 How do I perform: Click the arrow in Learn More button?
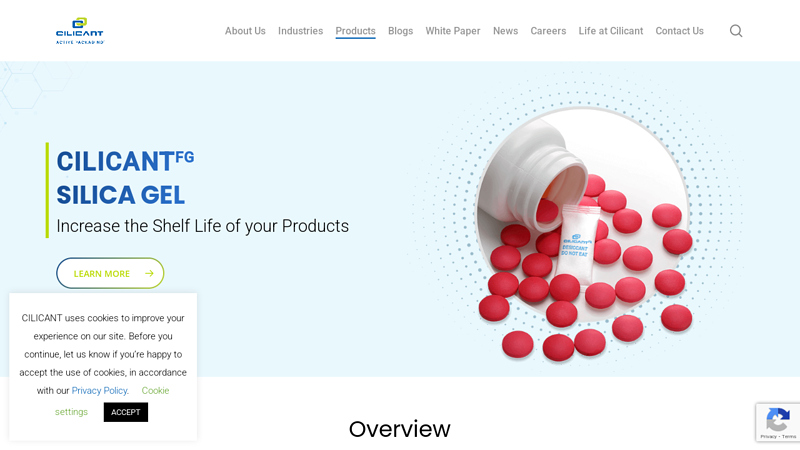tap(149, 273)
